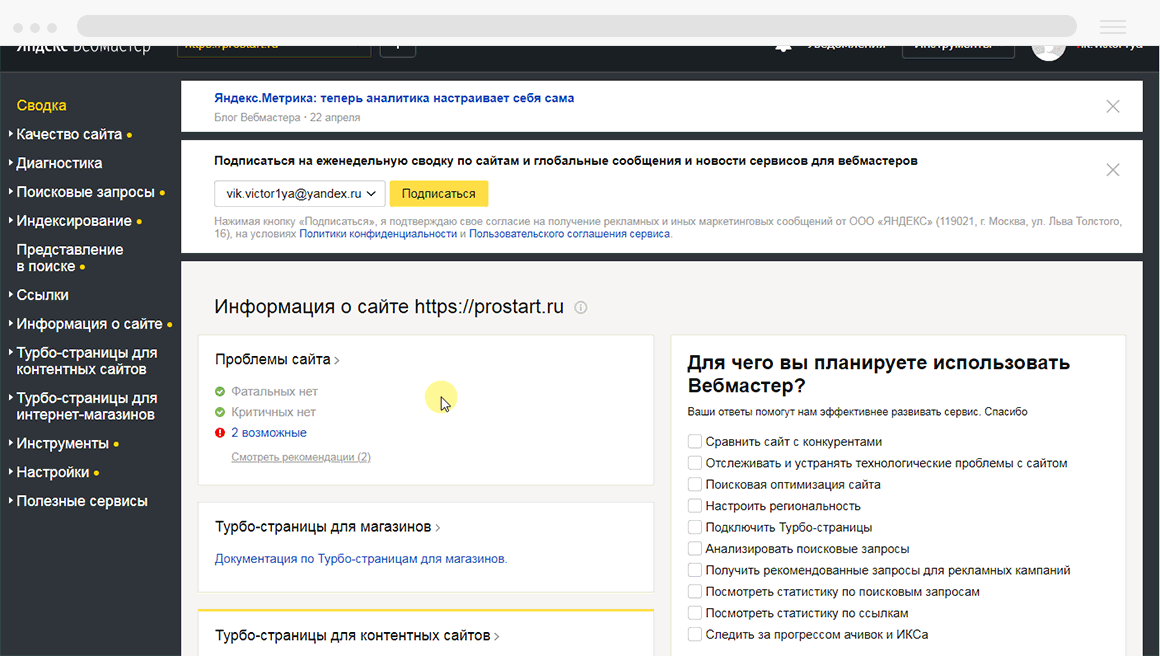Dismiss the weekly subscription banner
Screen dimensions: 1160x656
(1112, 170)
